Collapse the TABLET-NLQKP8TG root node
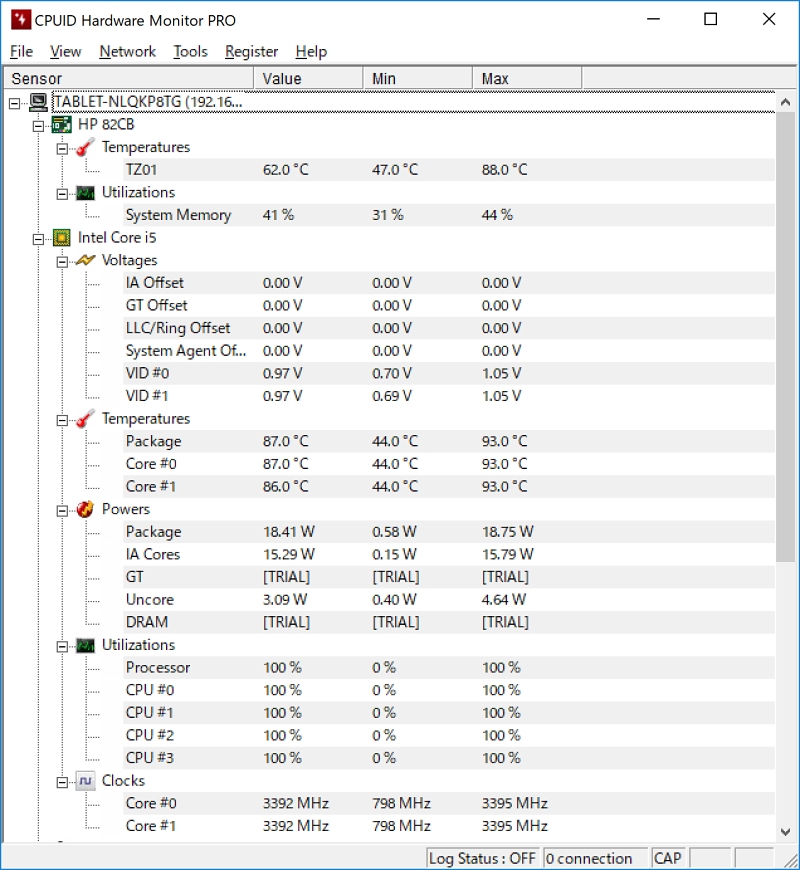Image resolution: width=800 pixels, height=870 pixels. pyautogui.click(x=15, y=103)
